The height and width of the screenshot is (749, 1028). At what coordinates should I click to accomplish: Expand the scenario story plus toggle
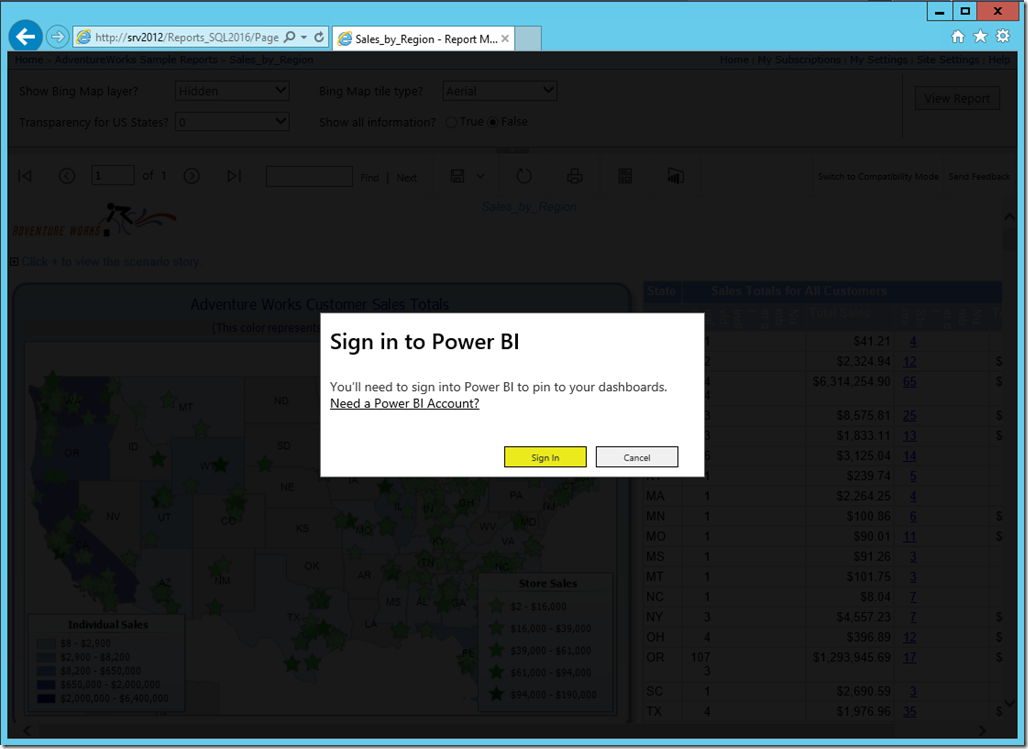click(x=14, y=262)
